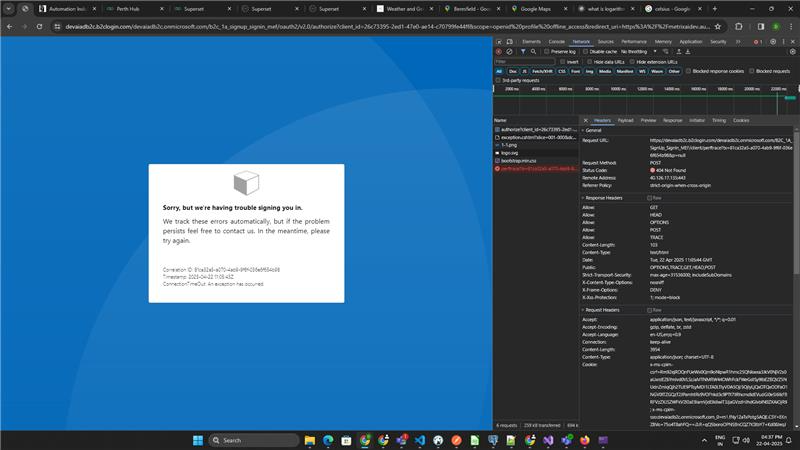Check Blocked requests checkbox

[752, 71]
